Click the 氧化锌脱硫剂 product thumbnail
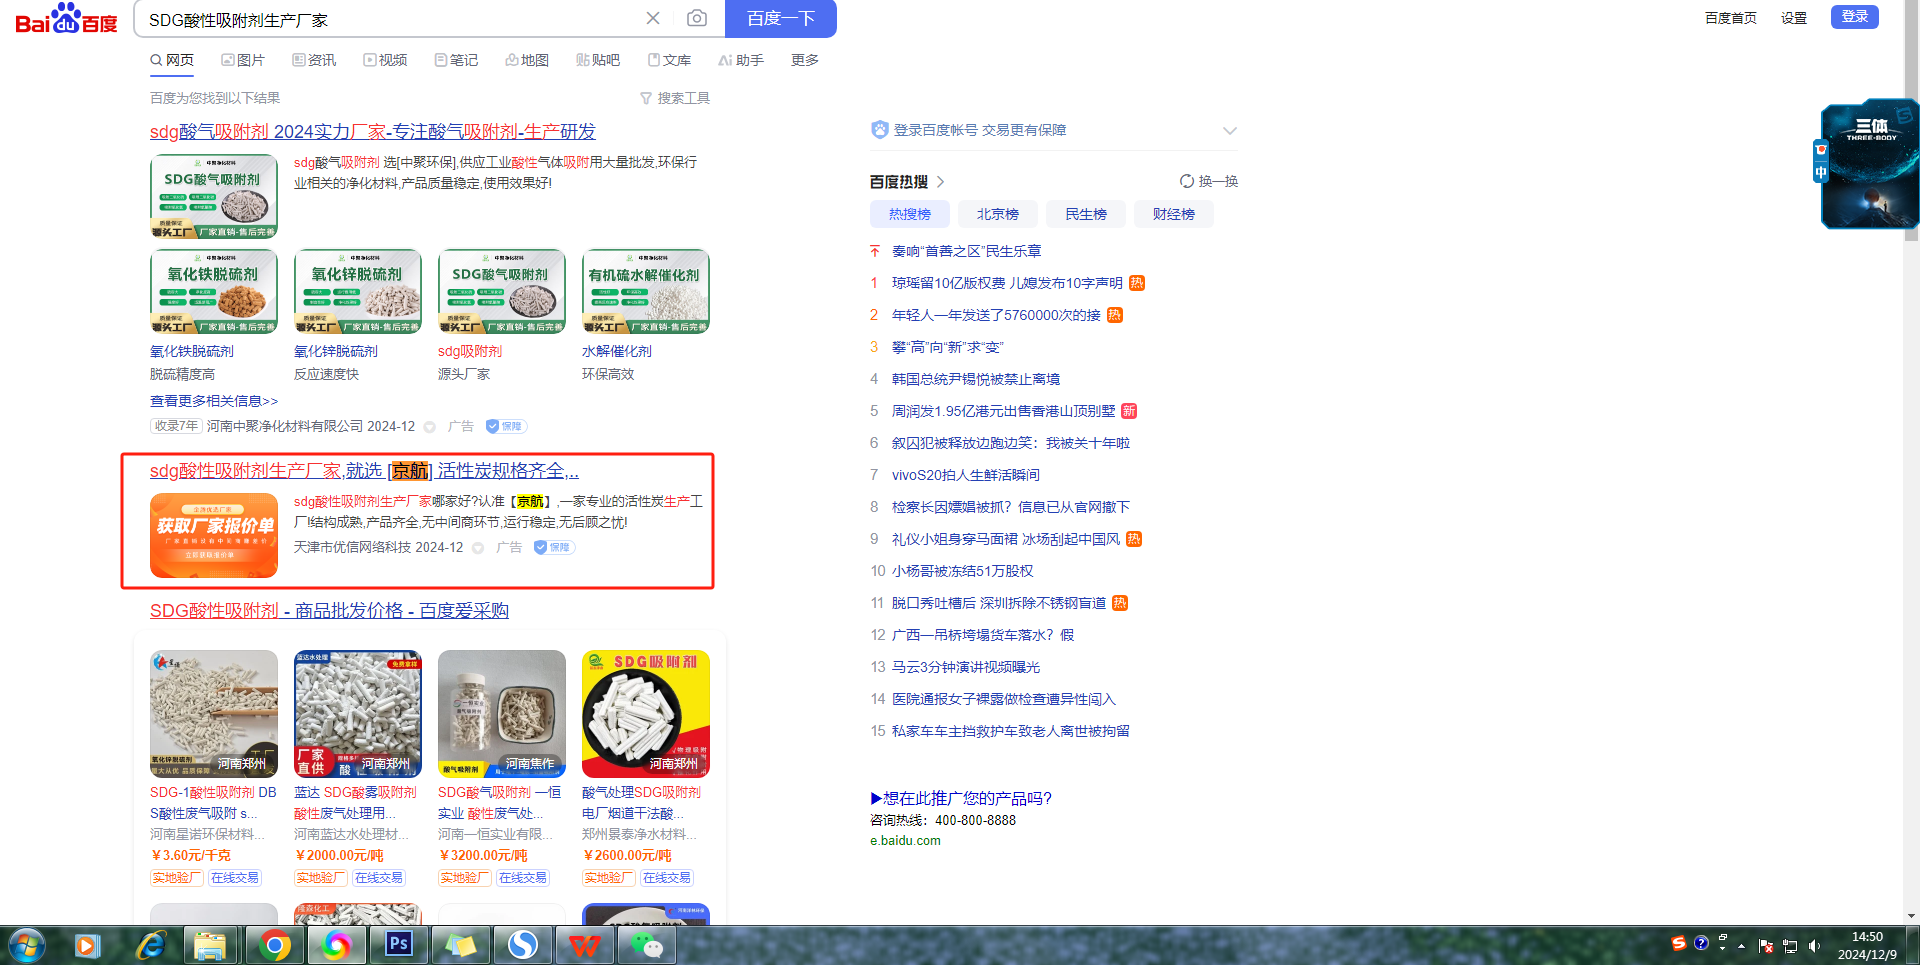The width and height of the screenshot is (1920, 965). coord(358,291)
